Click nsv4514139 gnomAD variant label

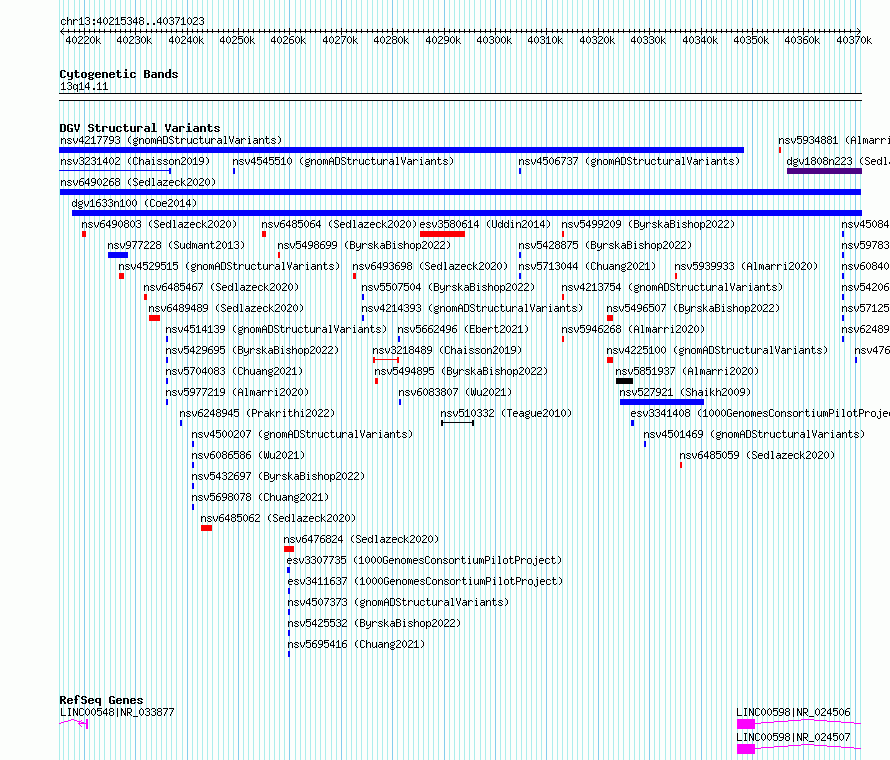(276, 329)
